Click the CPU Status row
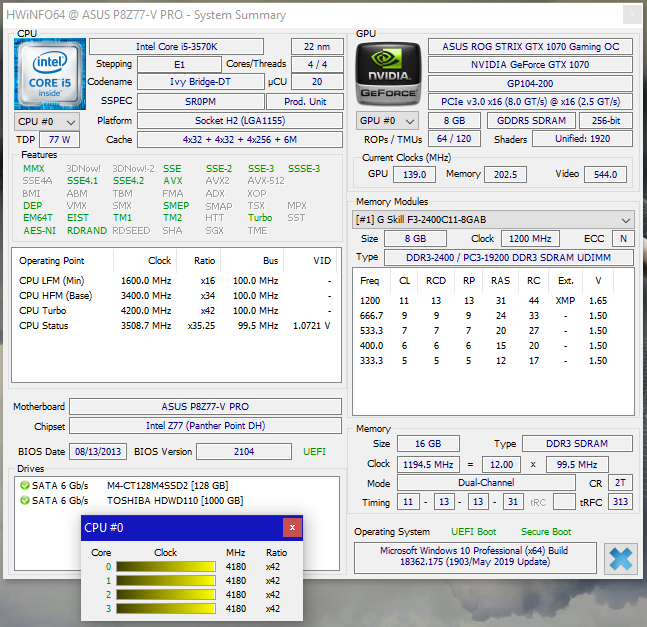This screenshot has height=627, width=647. 175,326
